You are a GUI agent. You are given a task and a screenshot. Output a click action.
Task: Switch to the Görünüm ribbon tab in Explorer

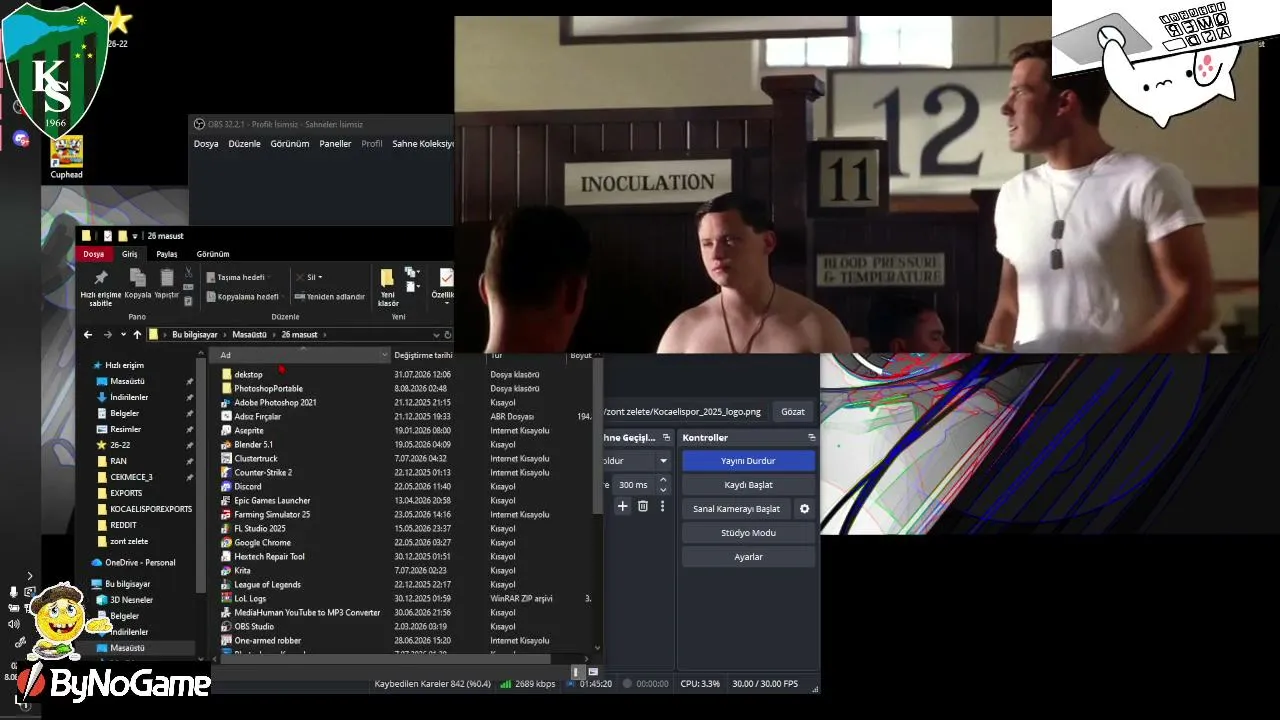click(x=213, y=254)
